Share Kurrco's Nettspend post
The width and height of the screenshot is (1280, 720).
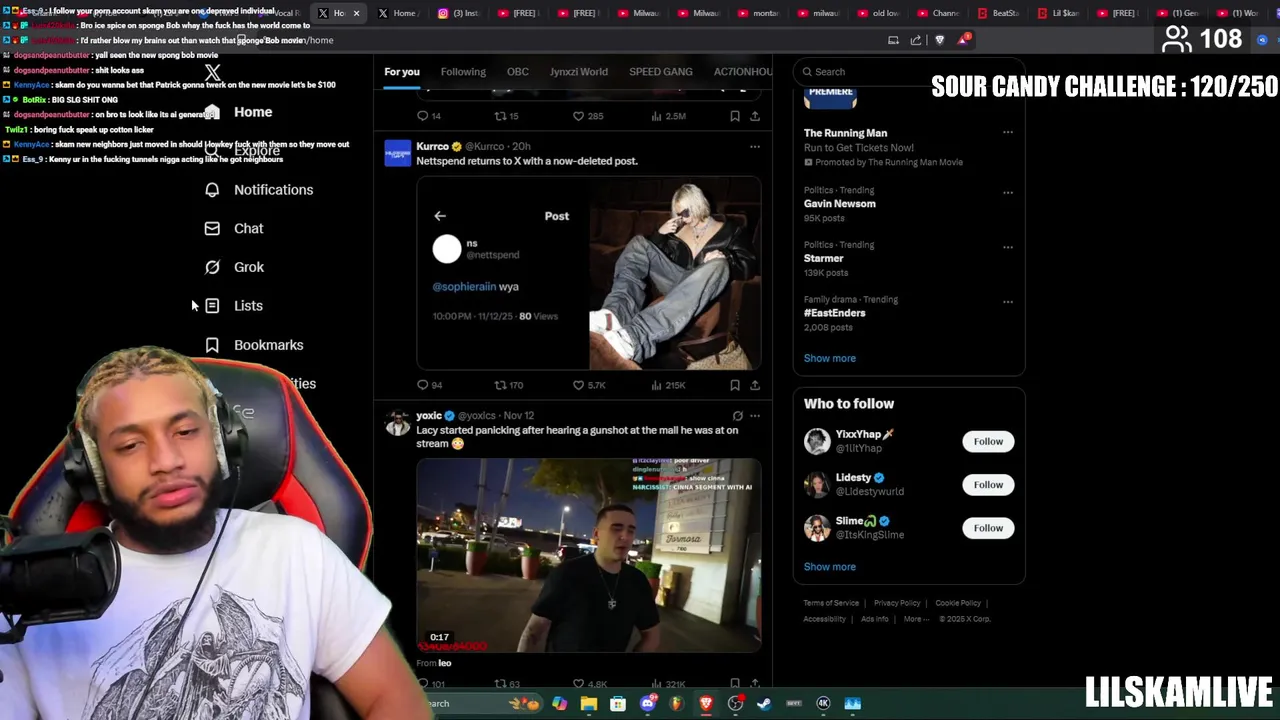click(x=755, y=385)
